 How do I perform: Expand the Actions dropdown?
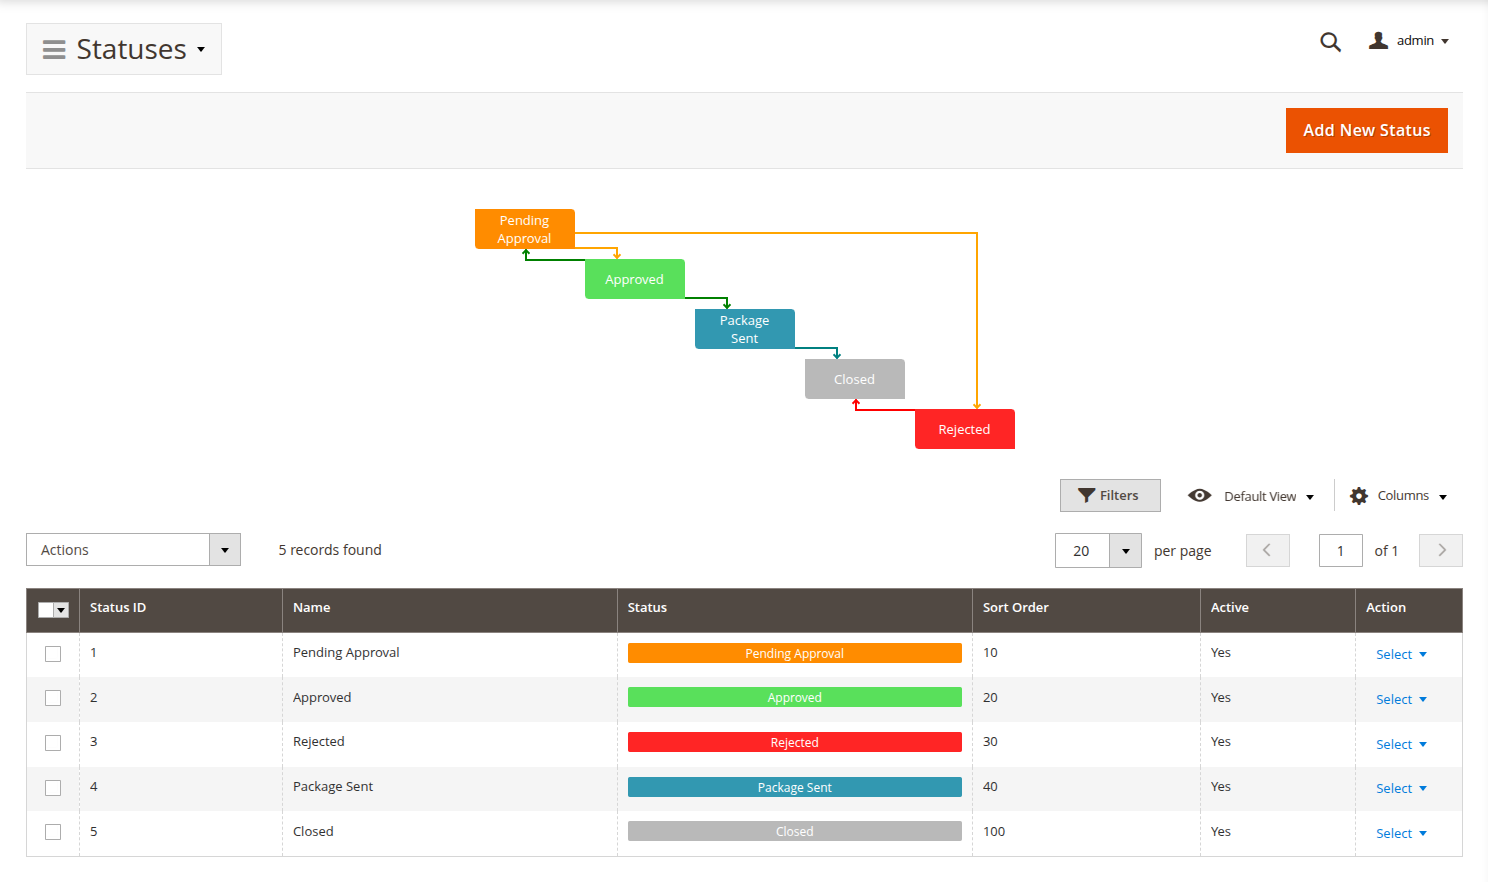click(224, 550)
